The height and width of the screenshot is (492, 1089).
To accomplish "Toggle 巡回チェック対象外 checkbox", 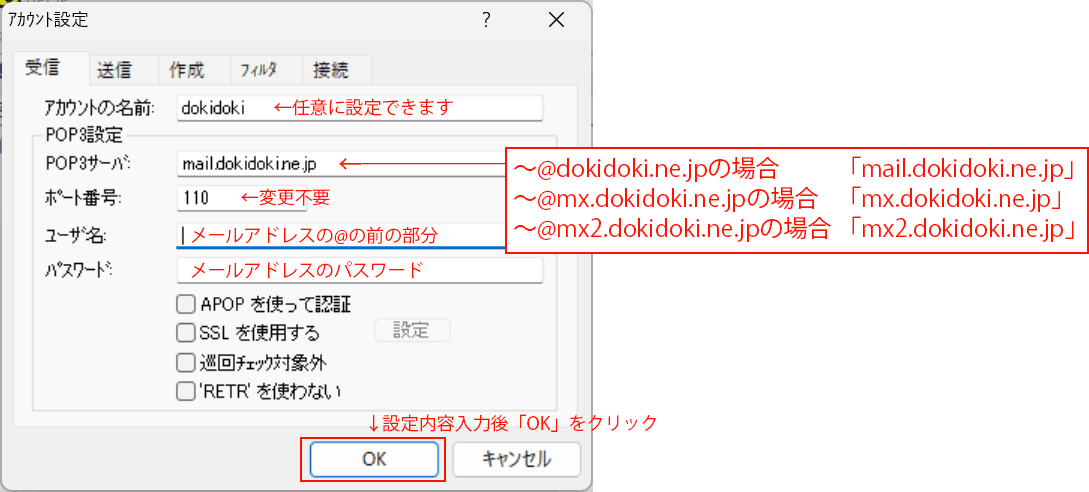I will 185,362.
